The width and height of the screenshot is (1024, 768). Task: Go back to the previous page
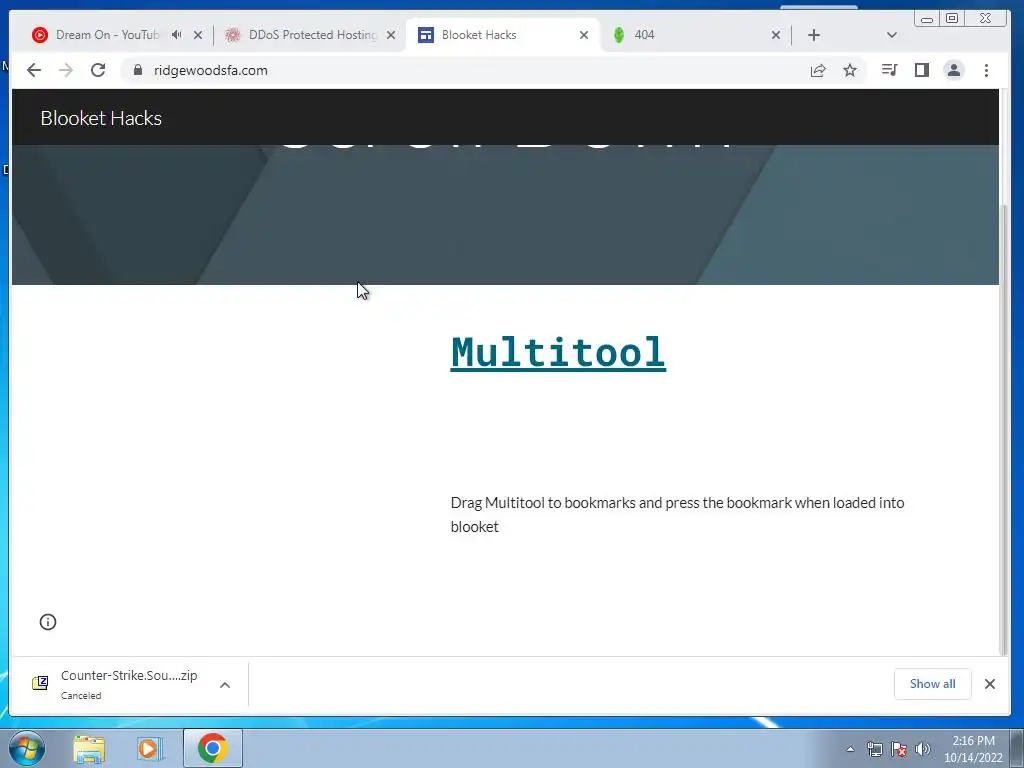click(x=34, y=71)
